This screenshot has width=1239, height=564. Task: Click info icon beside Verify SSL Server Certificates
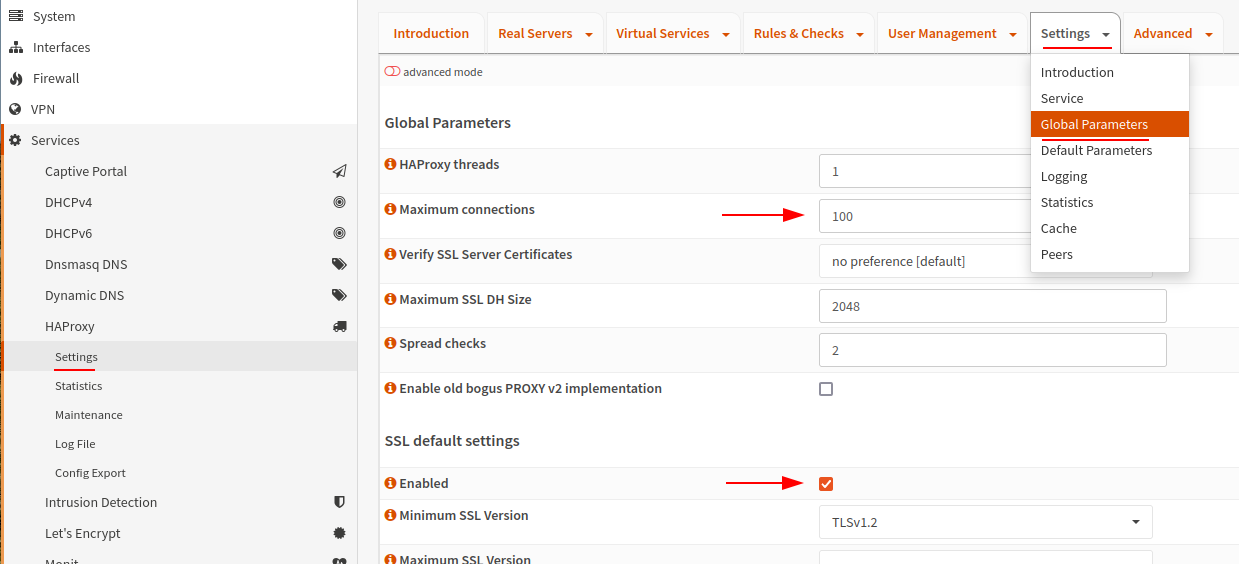pyautogui.click(x=391, y=254)
